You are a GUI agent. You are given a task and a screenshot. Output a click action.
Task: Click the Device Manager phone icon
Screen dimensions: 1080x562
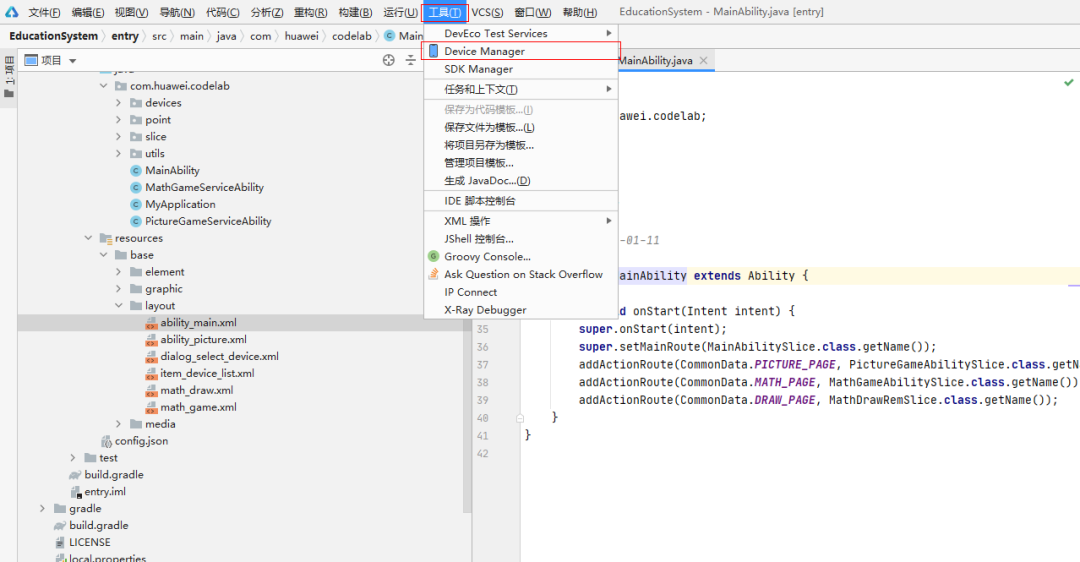tap(434, 51)
